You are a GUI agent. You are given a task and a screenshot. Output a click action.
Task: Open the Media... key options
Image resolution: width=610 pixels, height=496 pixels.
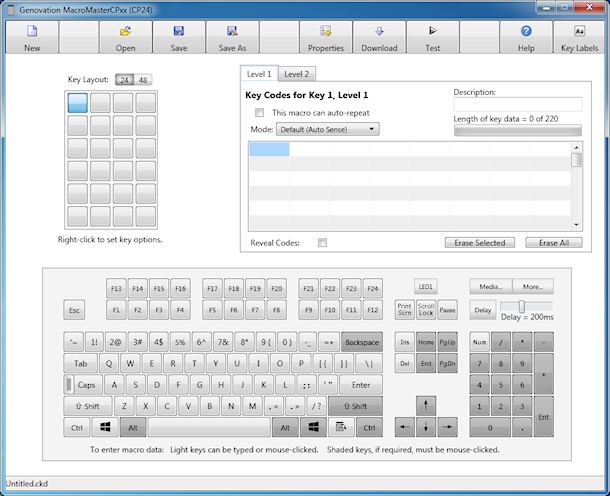point(490,286)
